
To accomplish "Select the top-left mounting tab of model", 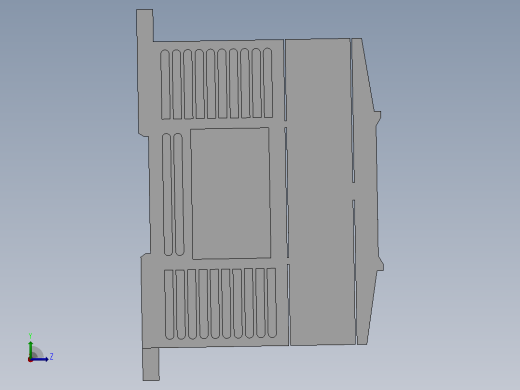I will [145, 25].
